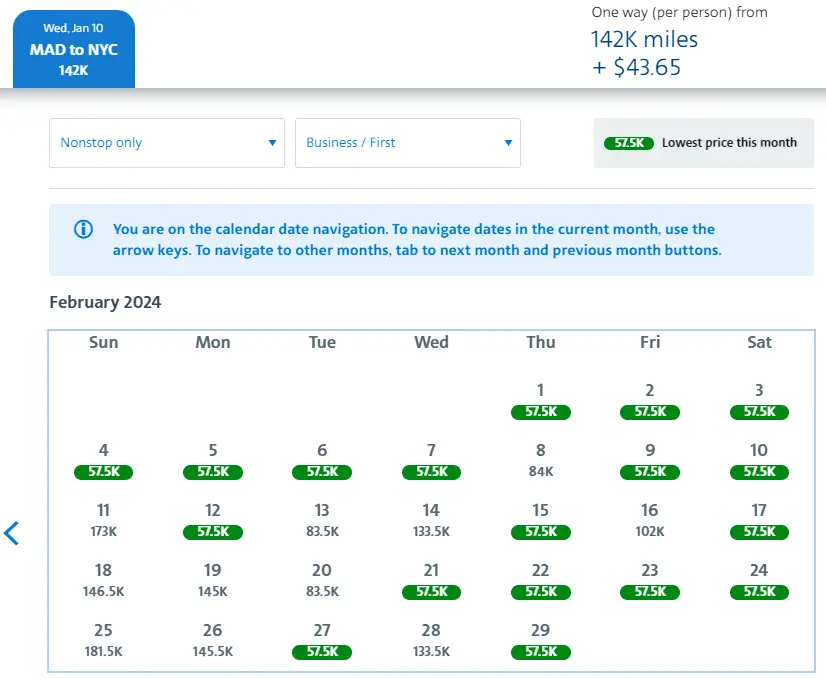The image size is (826, 679).
Task: Select the Wed, Jan 10 MAD to NYC tab
Action: [73, 50]
